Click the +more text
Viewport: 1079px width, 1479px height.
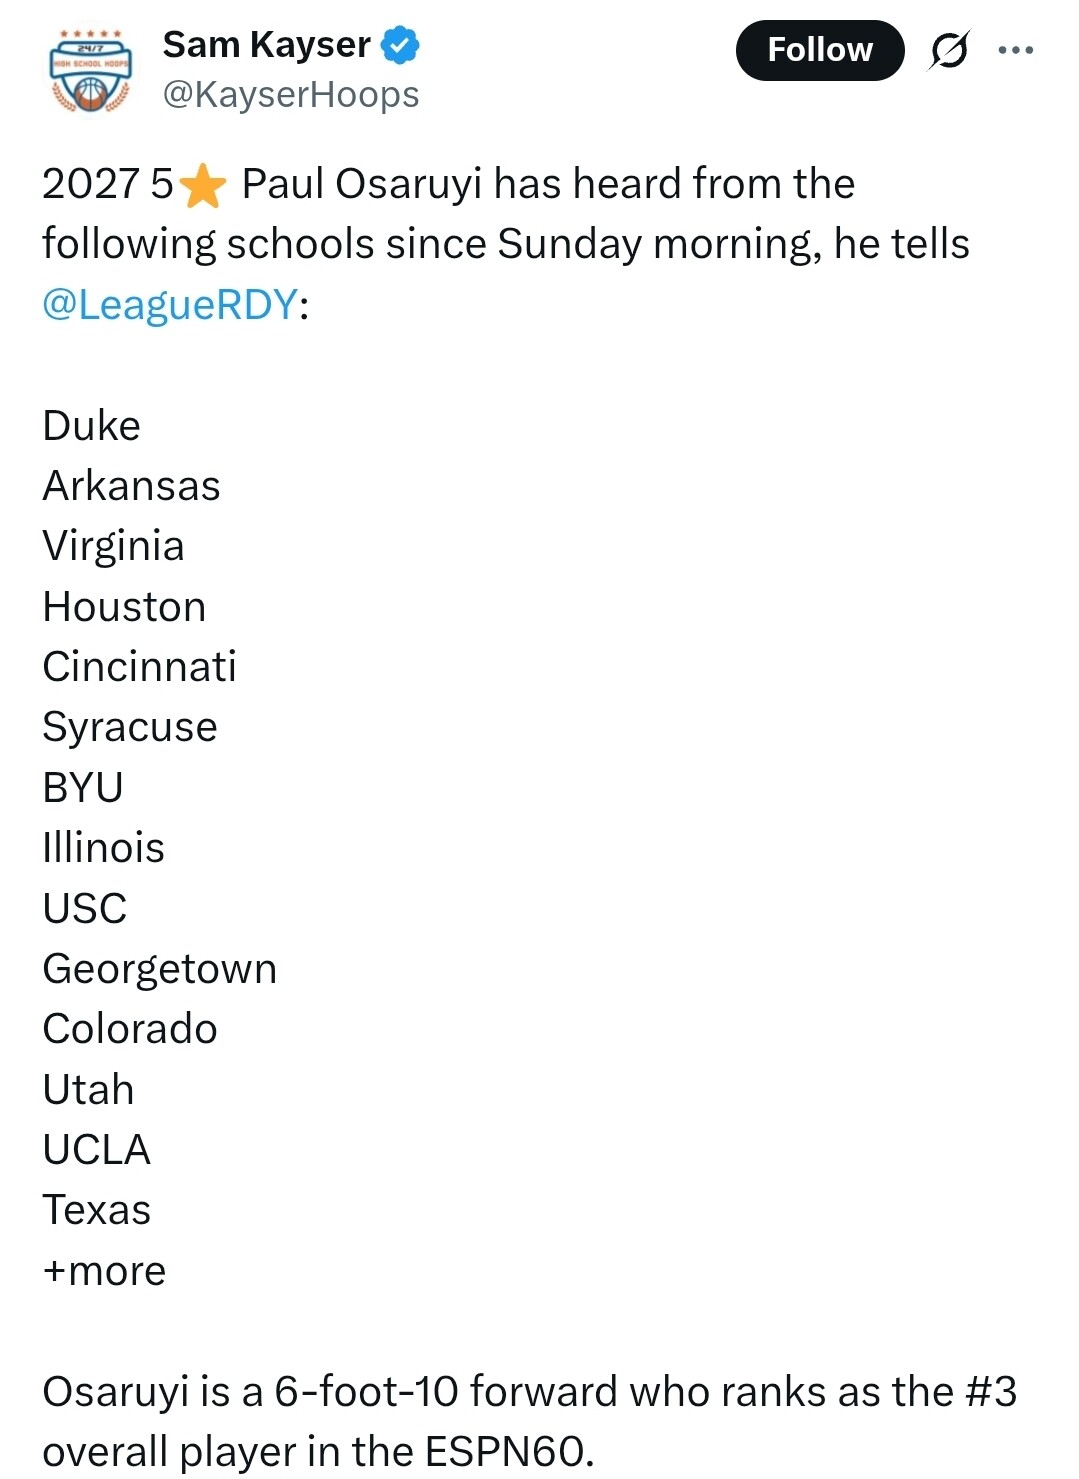[x=104, y=1271]
